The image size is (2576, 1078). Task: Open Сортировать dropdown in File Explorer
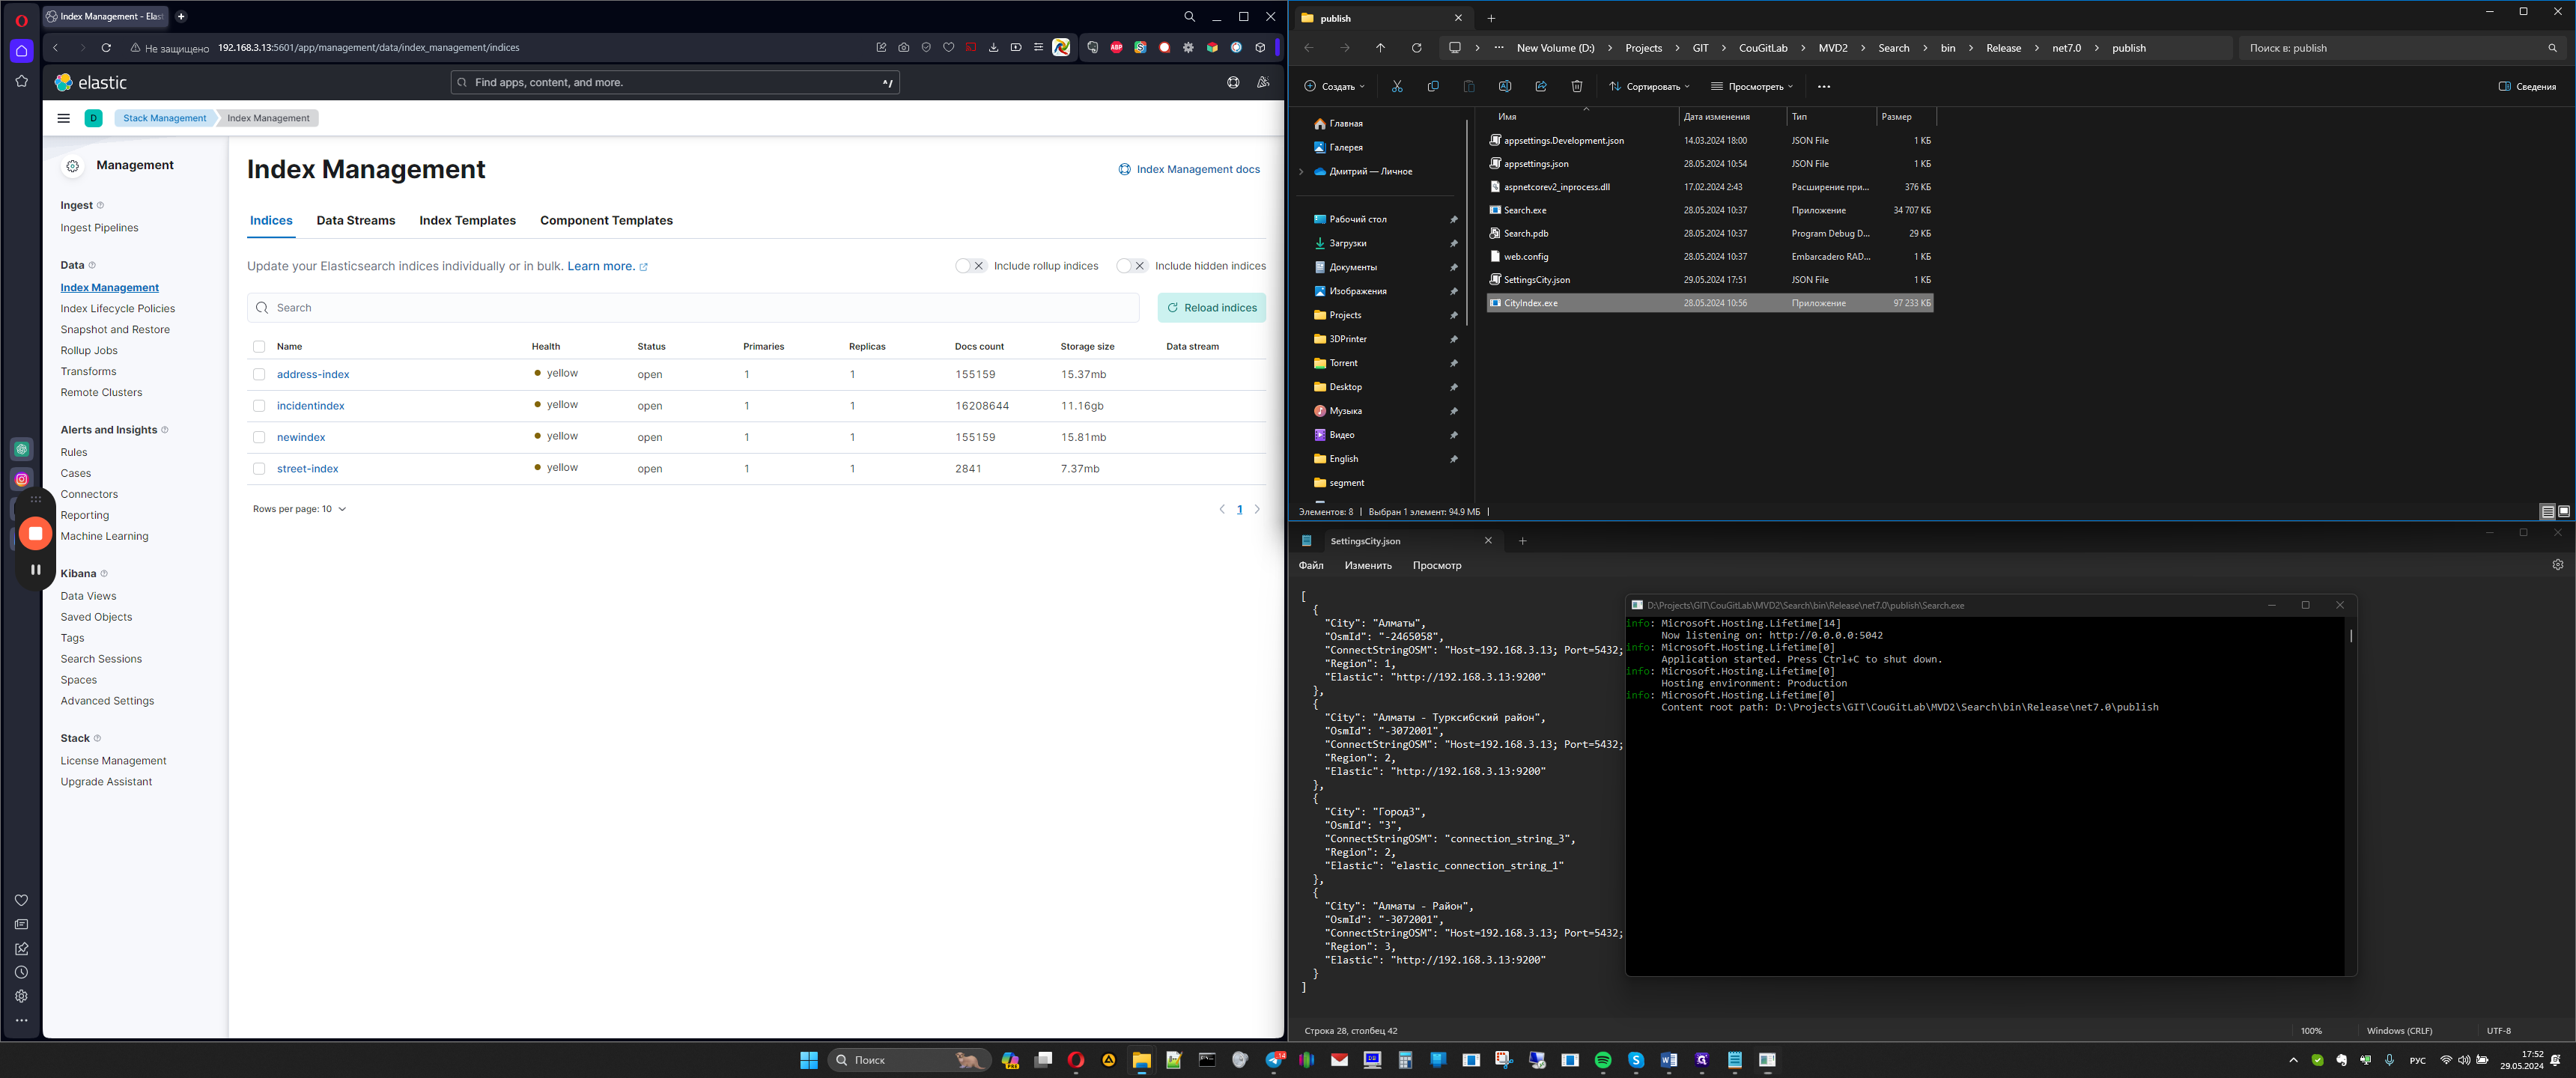point(1649,86)
